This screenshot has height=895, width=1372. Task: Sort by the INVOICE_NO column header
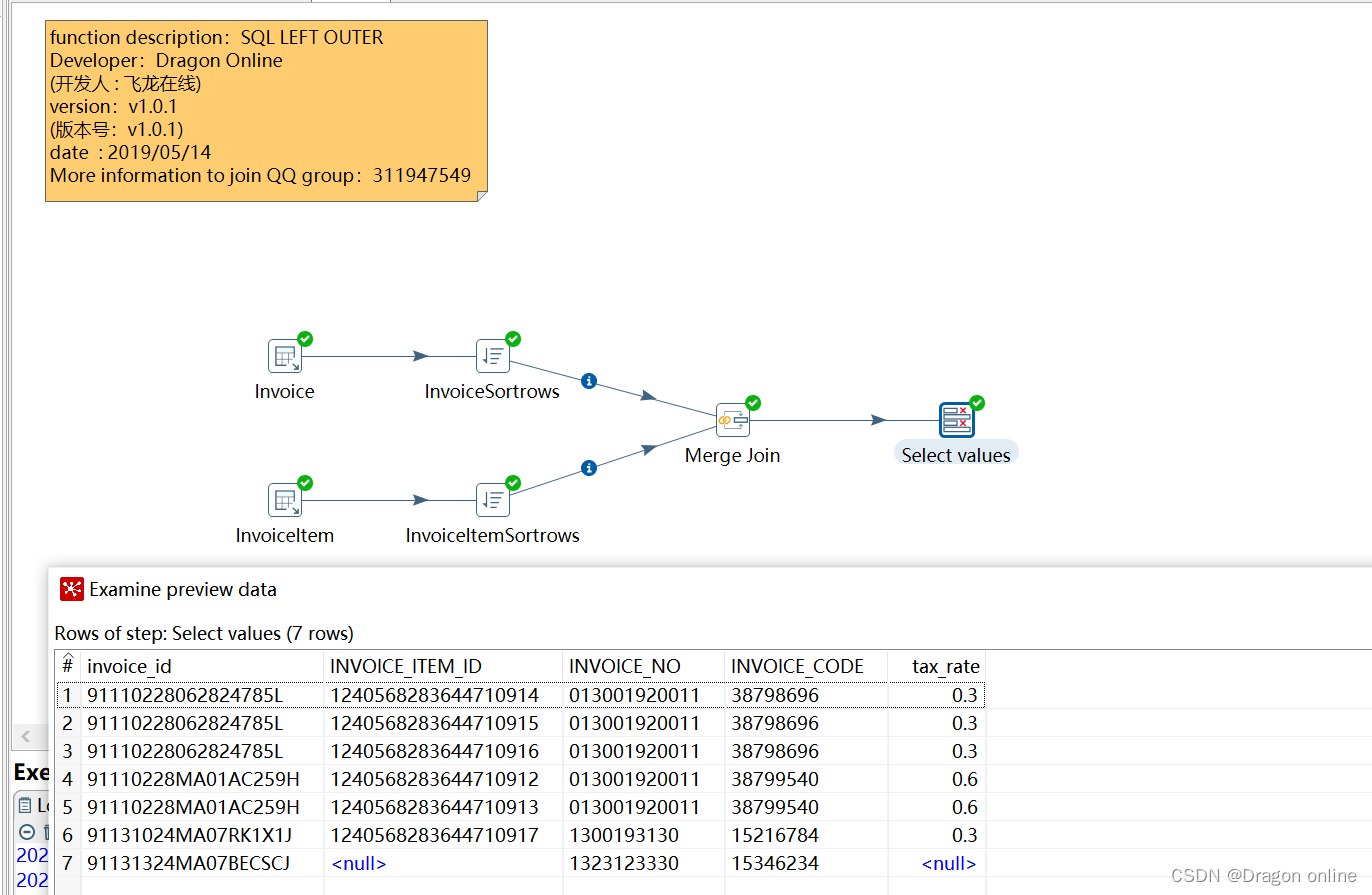point(644,666)
